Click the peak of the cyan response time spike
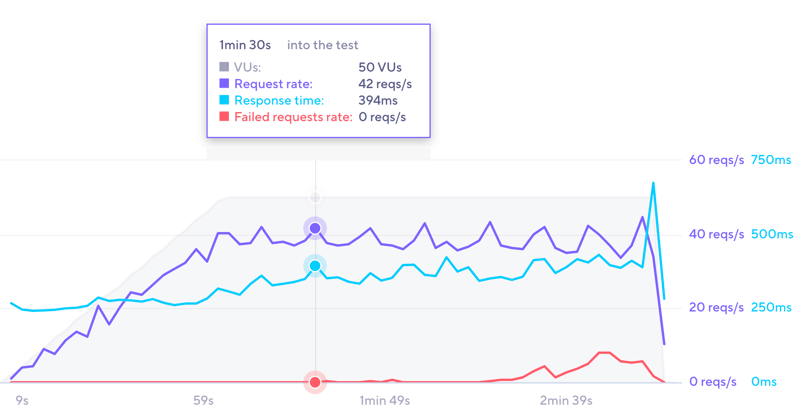 [x=653, y=183]
